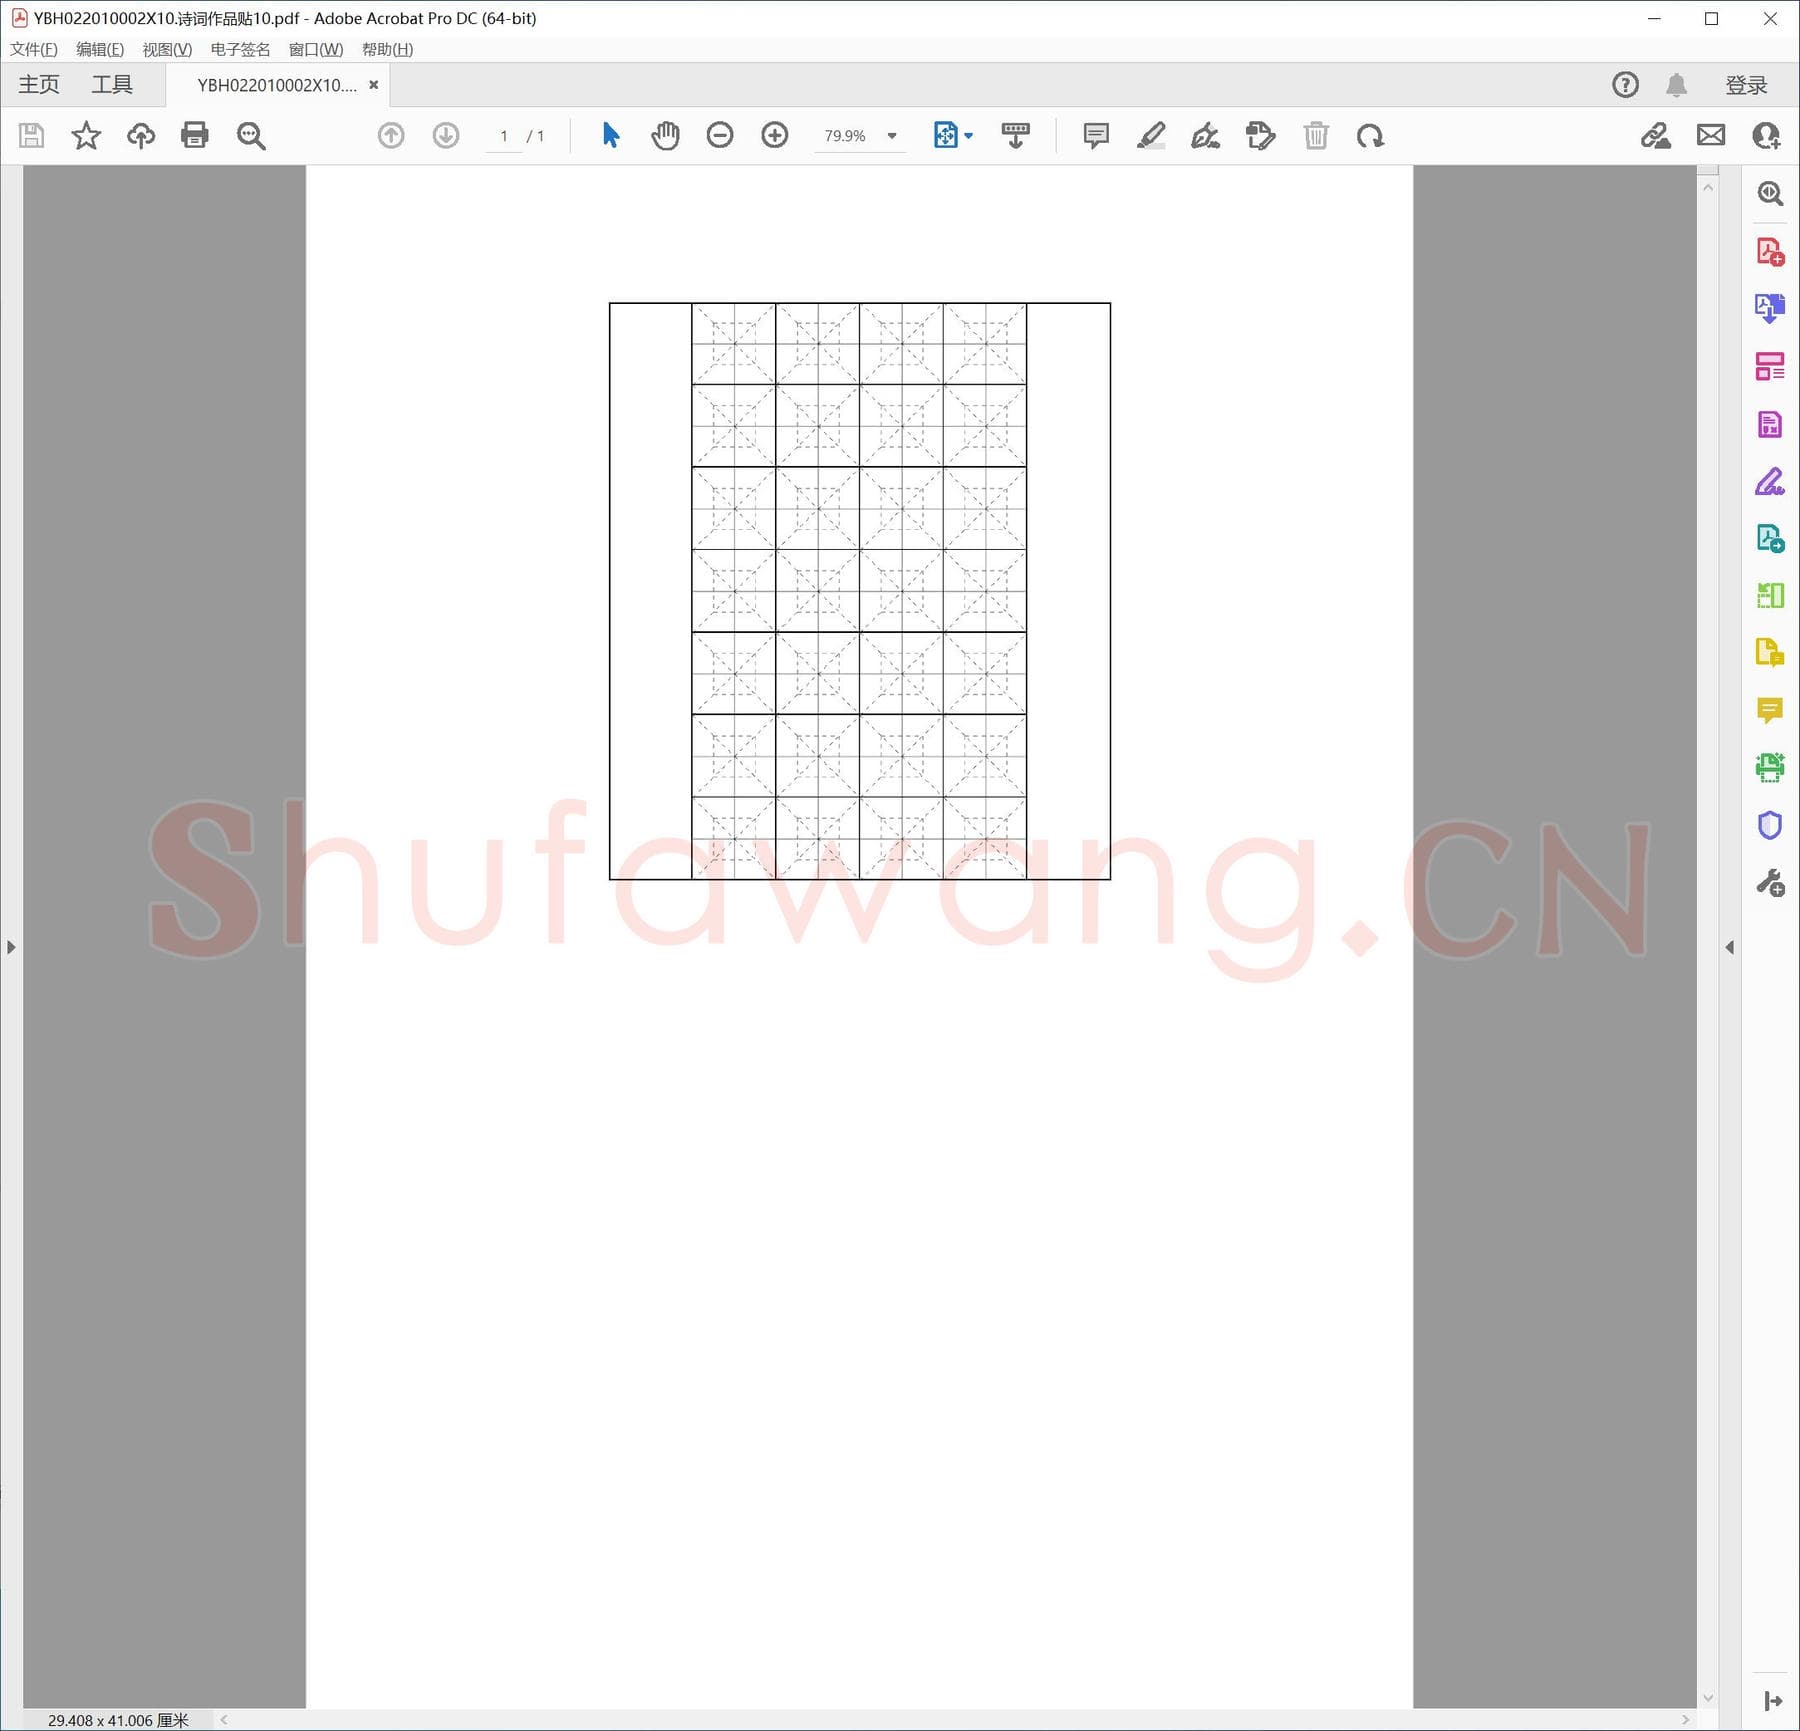
Task: Add a sticky note comment
Action: click(x=1096, y=135)
